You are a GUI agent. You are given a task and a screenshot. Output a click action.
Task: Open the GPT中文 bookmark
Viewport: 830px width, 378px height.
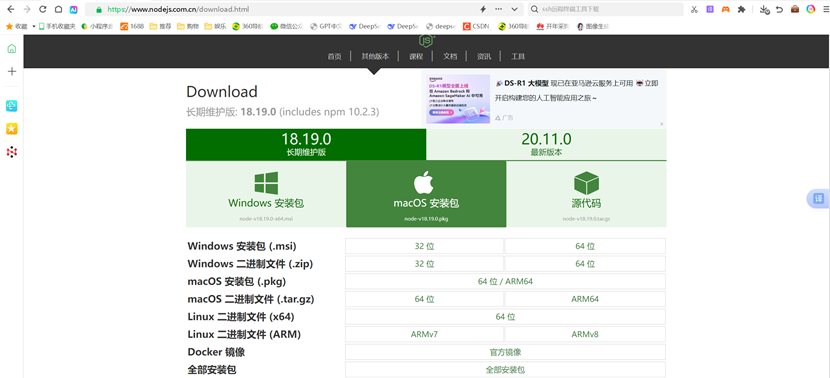tap(326, 26)
